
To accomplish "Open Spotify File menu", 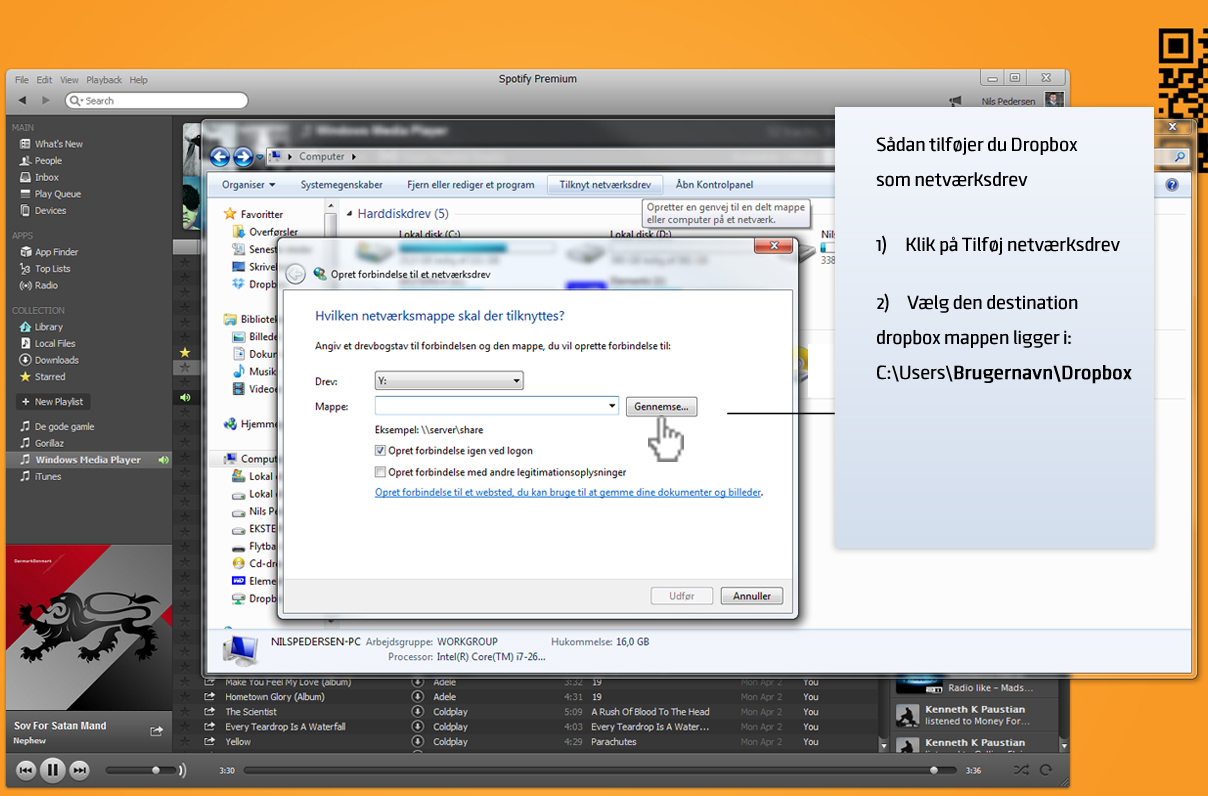I will (x=22, y=80).
